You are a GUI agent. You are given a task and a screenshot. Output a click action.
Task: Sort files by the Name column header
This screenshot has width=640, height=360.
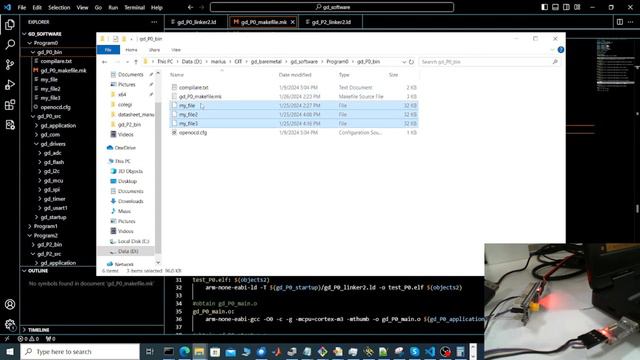177,75
